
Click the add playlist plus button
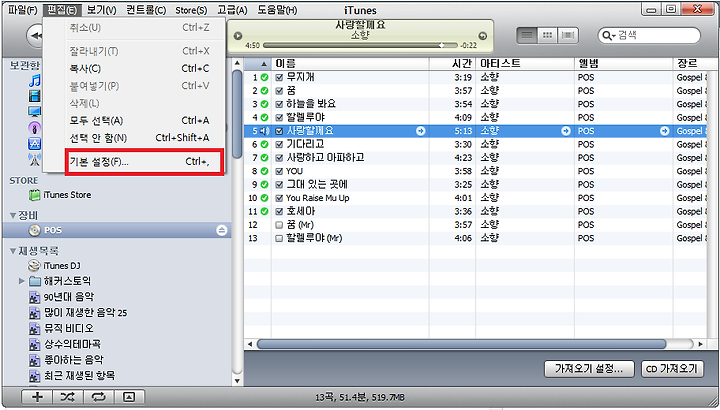coord(37,397)
